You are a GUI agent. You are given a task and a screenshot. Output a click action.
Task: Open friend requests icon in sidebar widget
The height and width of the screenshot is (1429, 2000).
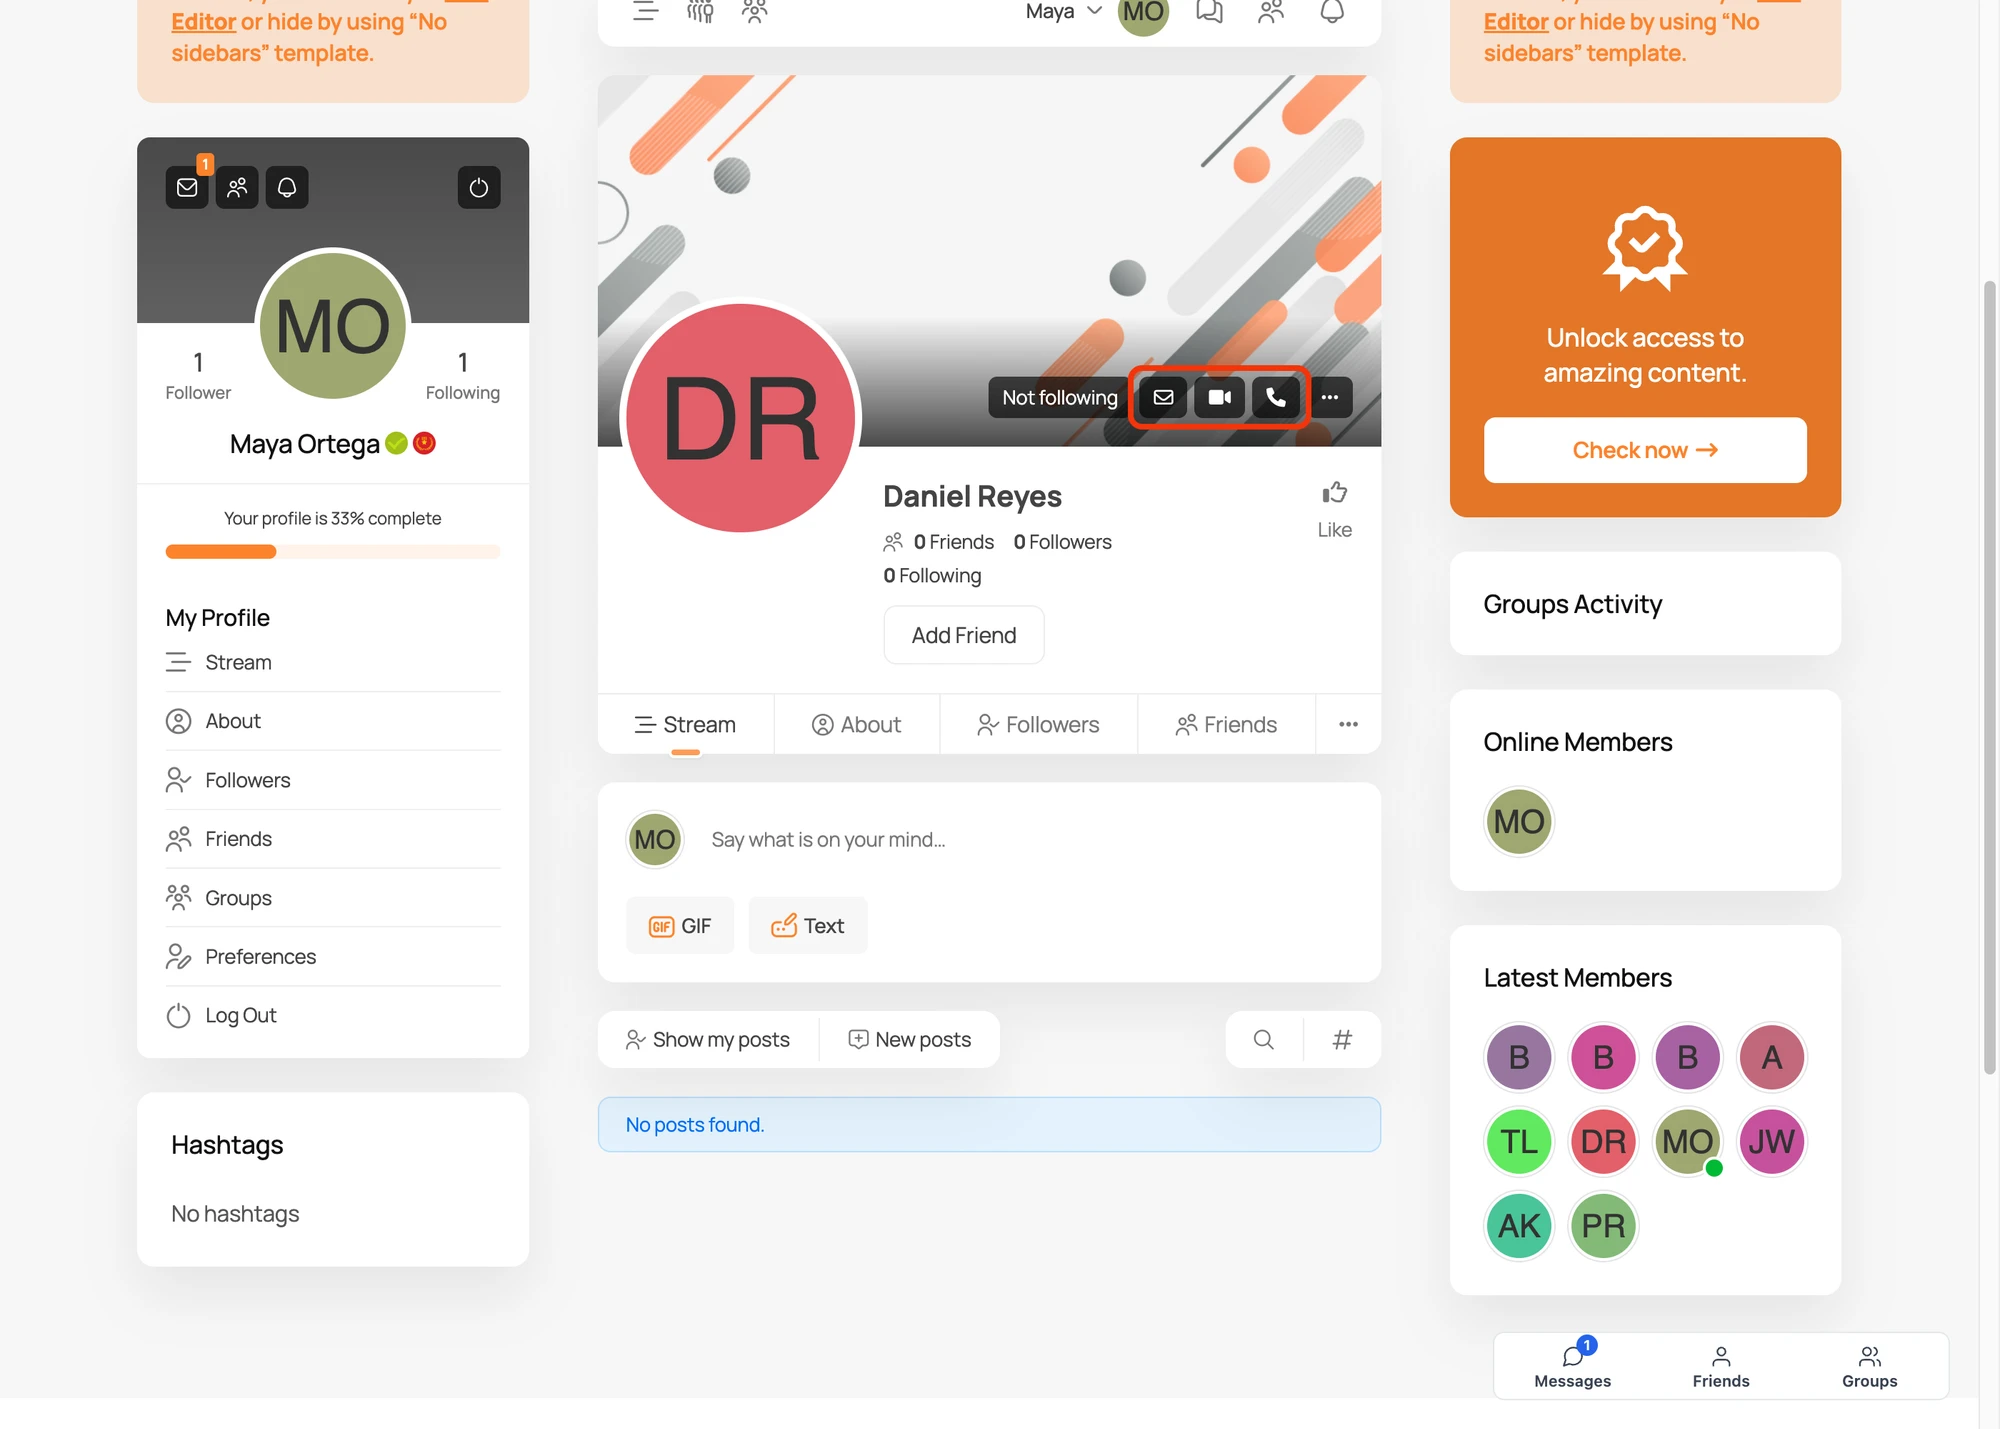[237, 188]
